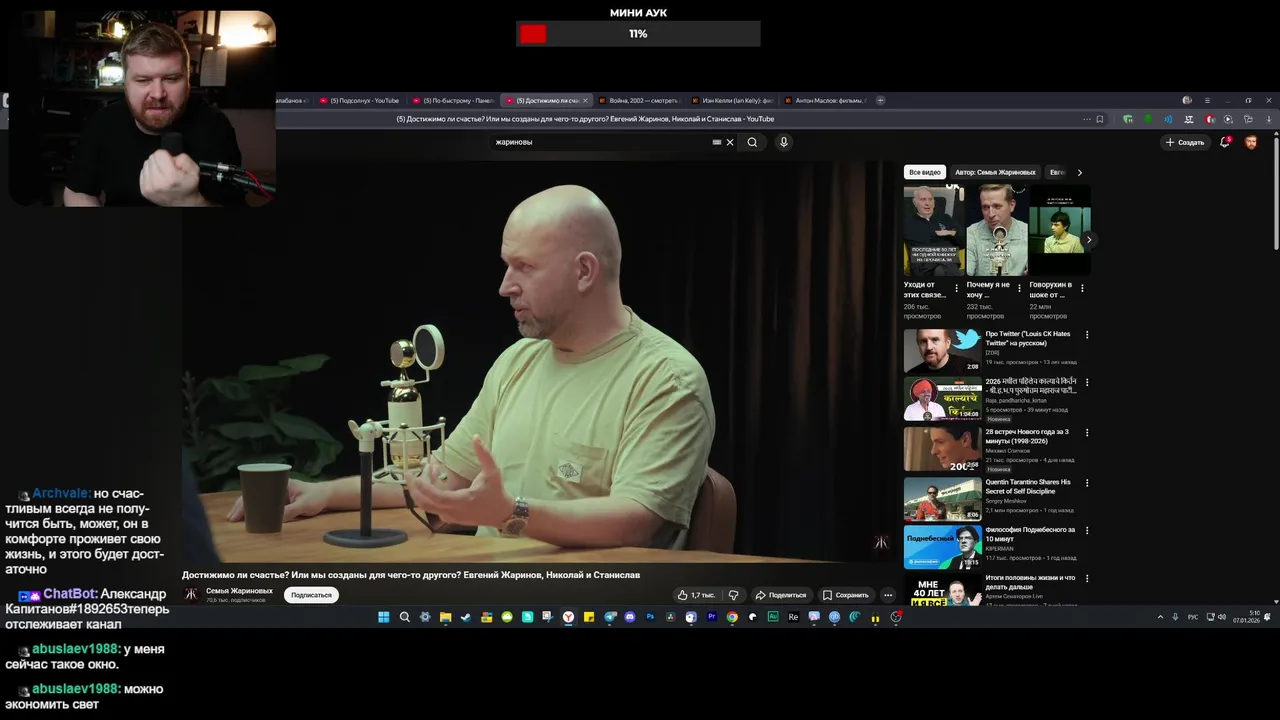Open on-screen keyboard icon in search box
Screen dimensions: 1280x720
pos(717,142)
